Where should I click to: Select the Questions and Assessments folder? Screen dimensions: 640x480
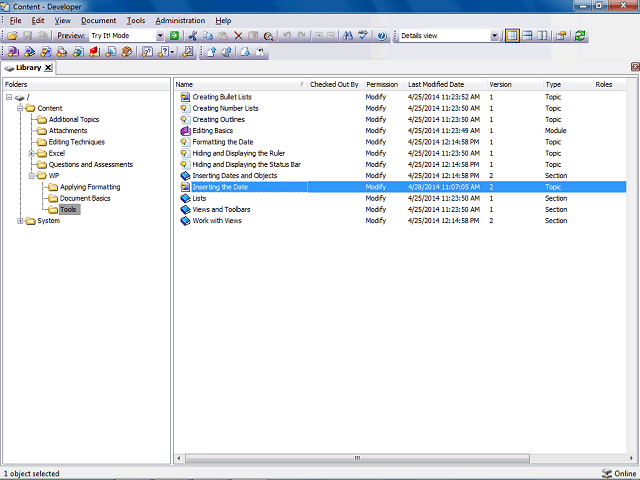(x=91, y=164)
